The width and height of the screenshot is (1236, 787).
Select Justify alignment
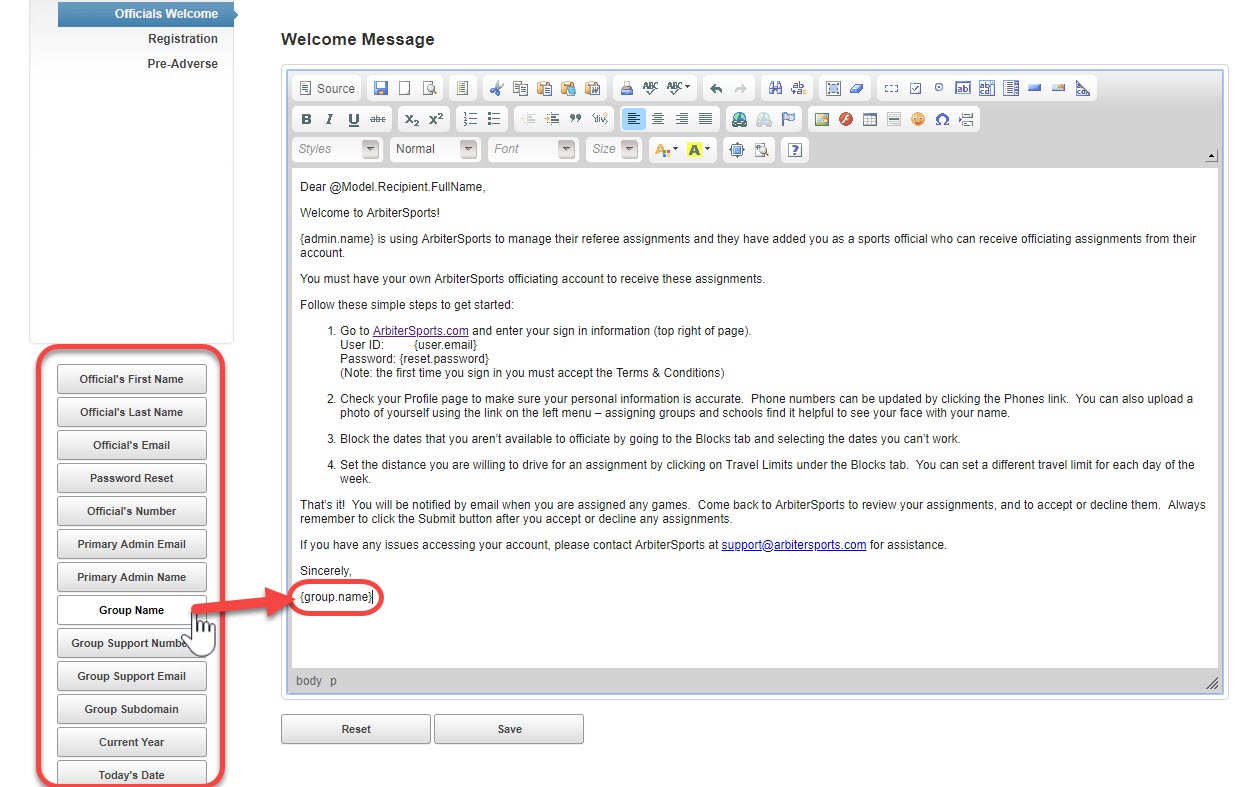click(x=706, y=119)
